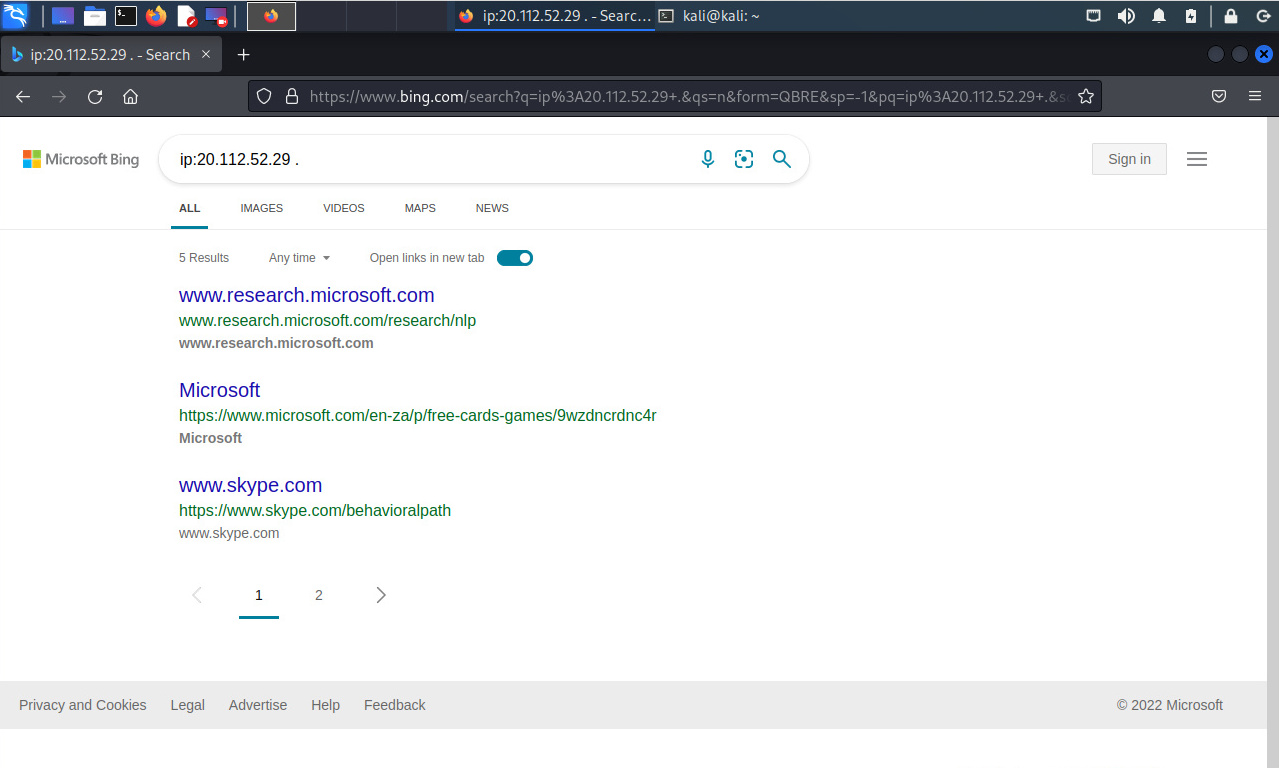Bookmark this page with star icon
This screenshot has height=768, width=1279.
click(x=1085, y=97)
